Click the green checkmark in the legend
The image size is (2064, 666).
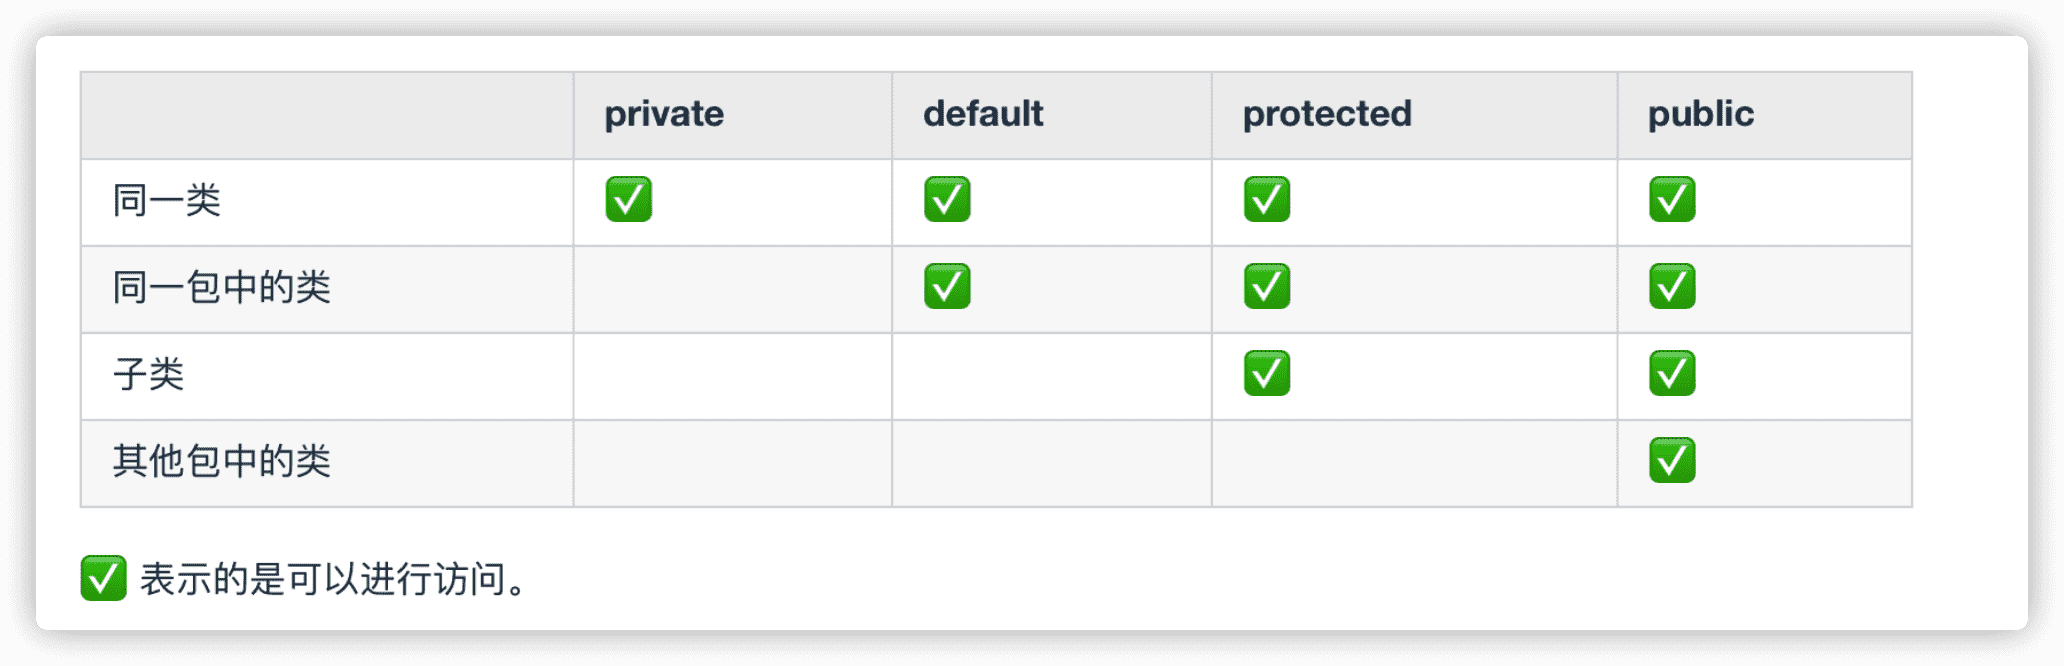(x=103, y=578)
